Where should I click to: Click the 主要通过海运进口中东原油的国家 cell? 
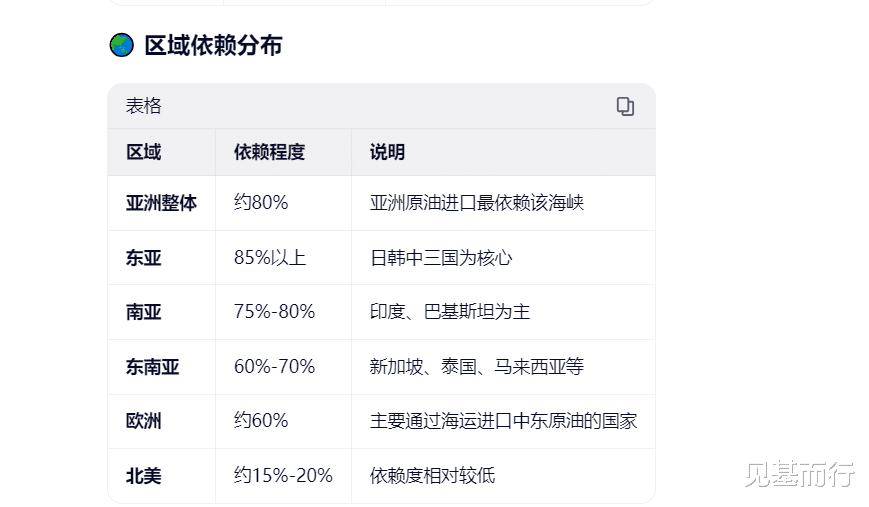pyautogui.click(x=503, y=421)
